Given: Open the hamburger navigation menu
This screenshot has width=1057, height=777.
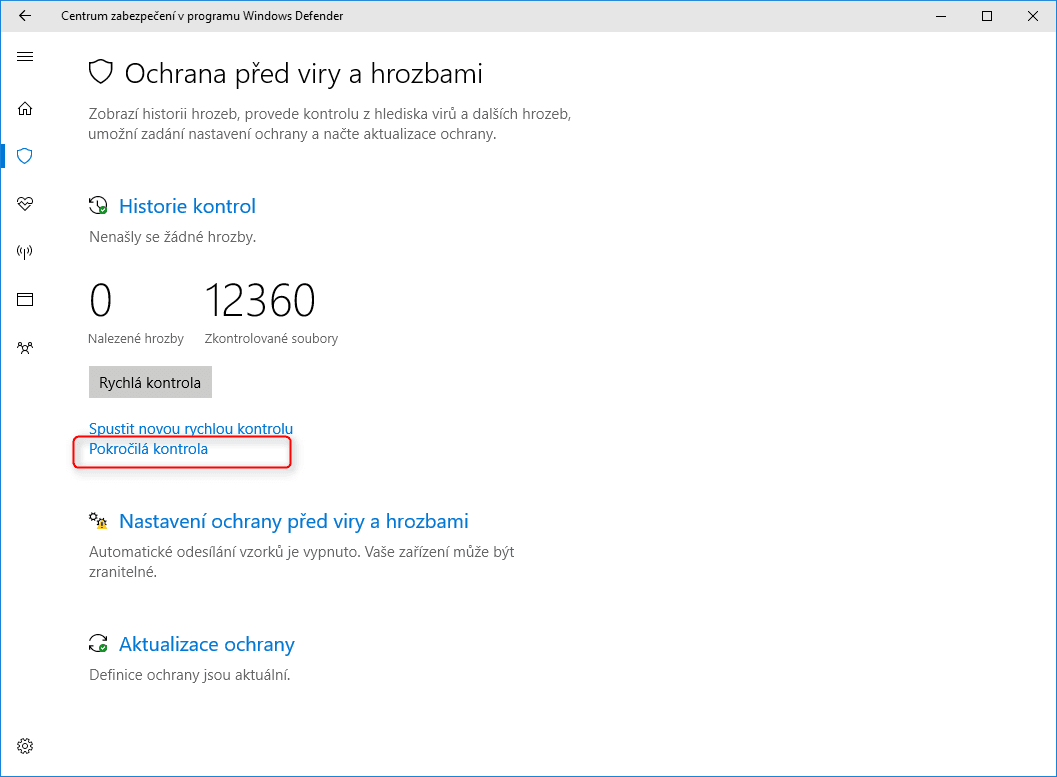Looking at the screenshot, I should click(x=25, y=57).
